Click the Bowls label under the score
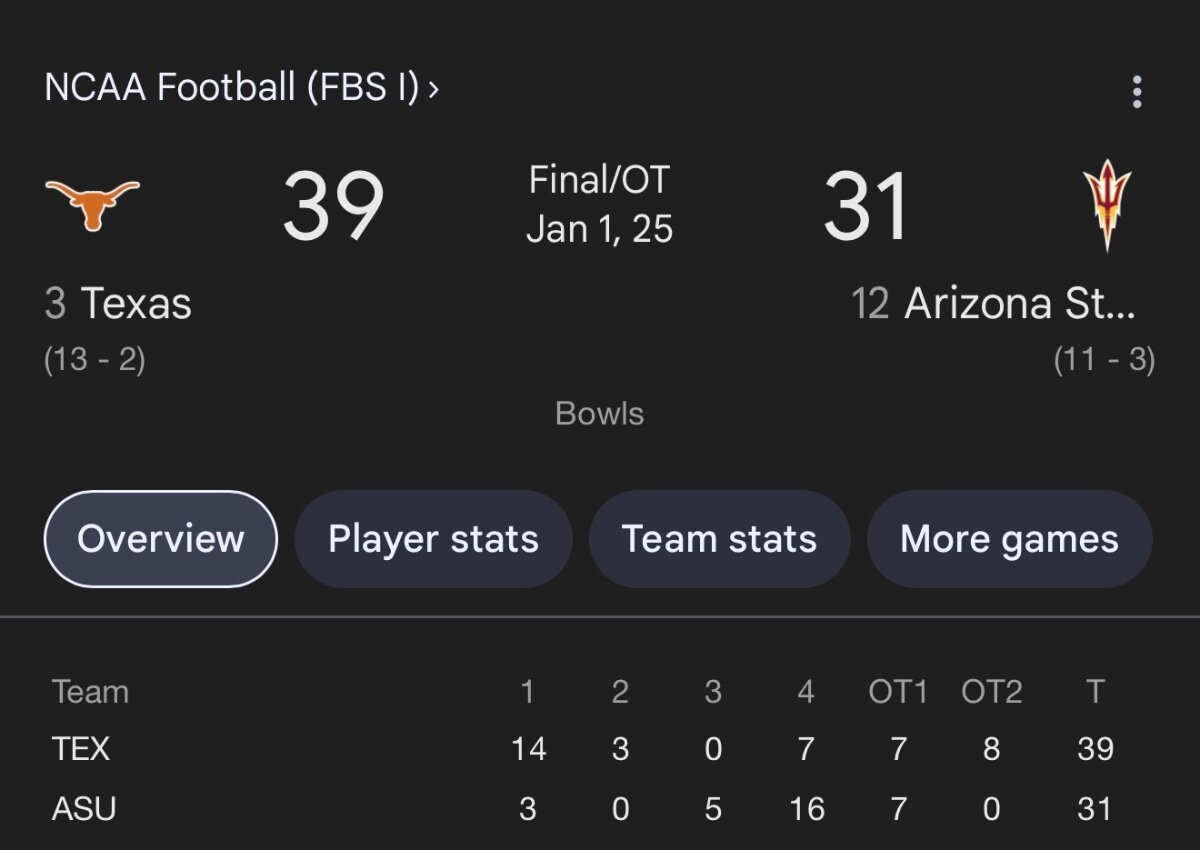The width and height of the screenshot is (1200, 850). 599,413
